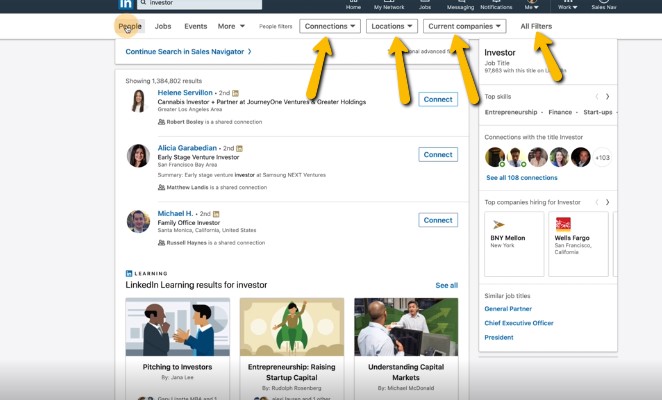Go to My Network page

point(389,5)
